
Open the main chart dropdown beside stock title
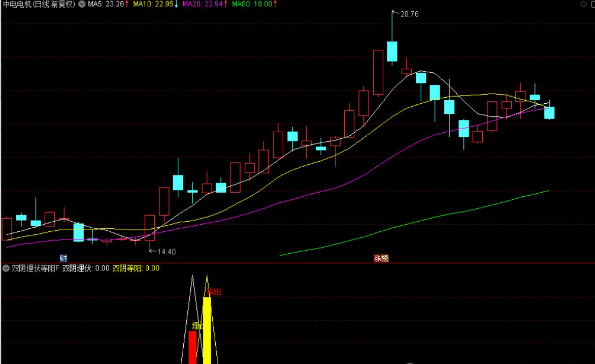pos(82,4)
